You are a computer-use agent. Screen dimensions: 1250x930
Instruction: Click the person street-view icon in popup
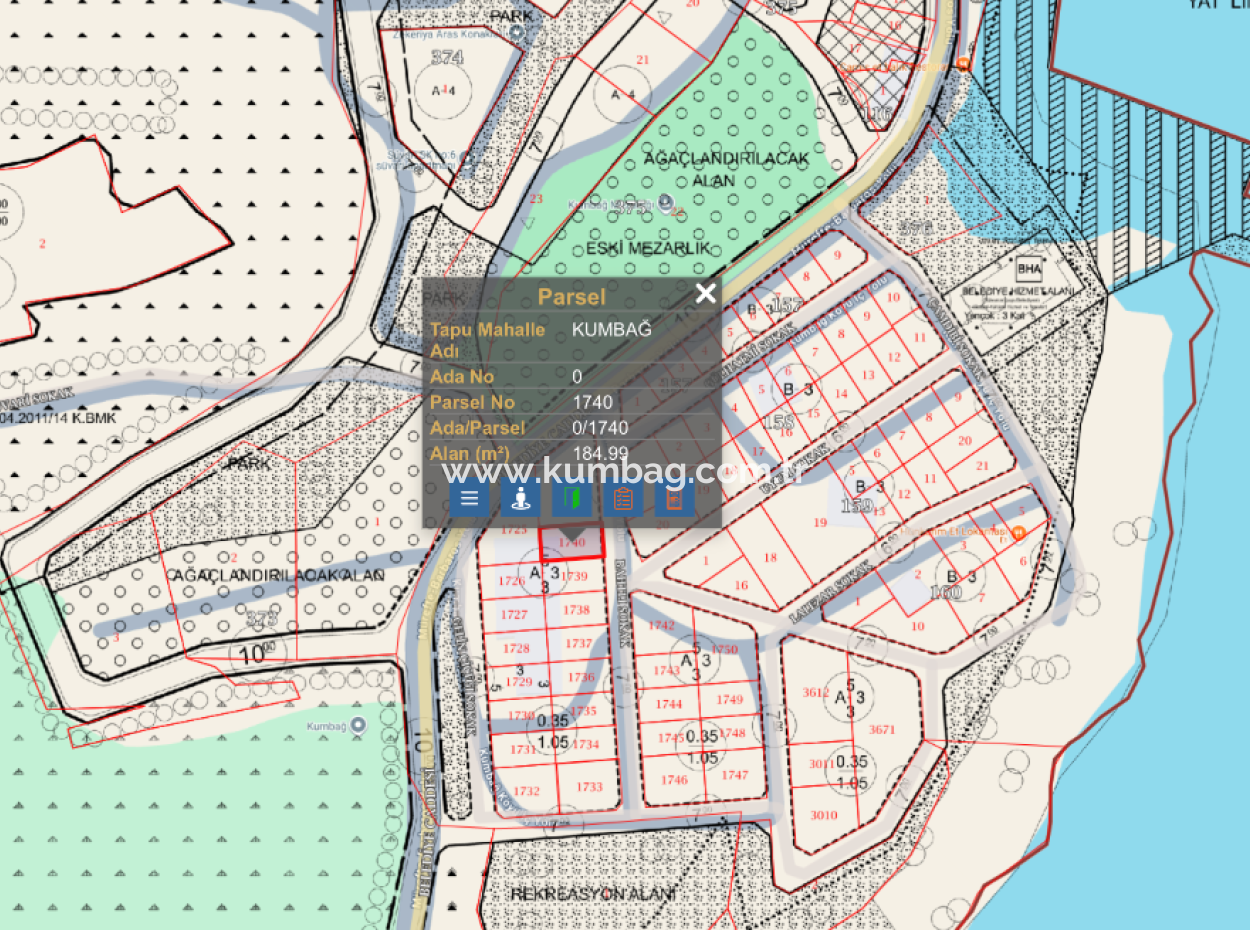pos(520,497)
